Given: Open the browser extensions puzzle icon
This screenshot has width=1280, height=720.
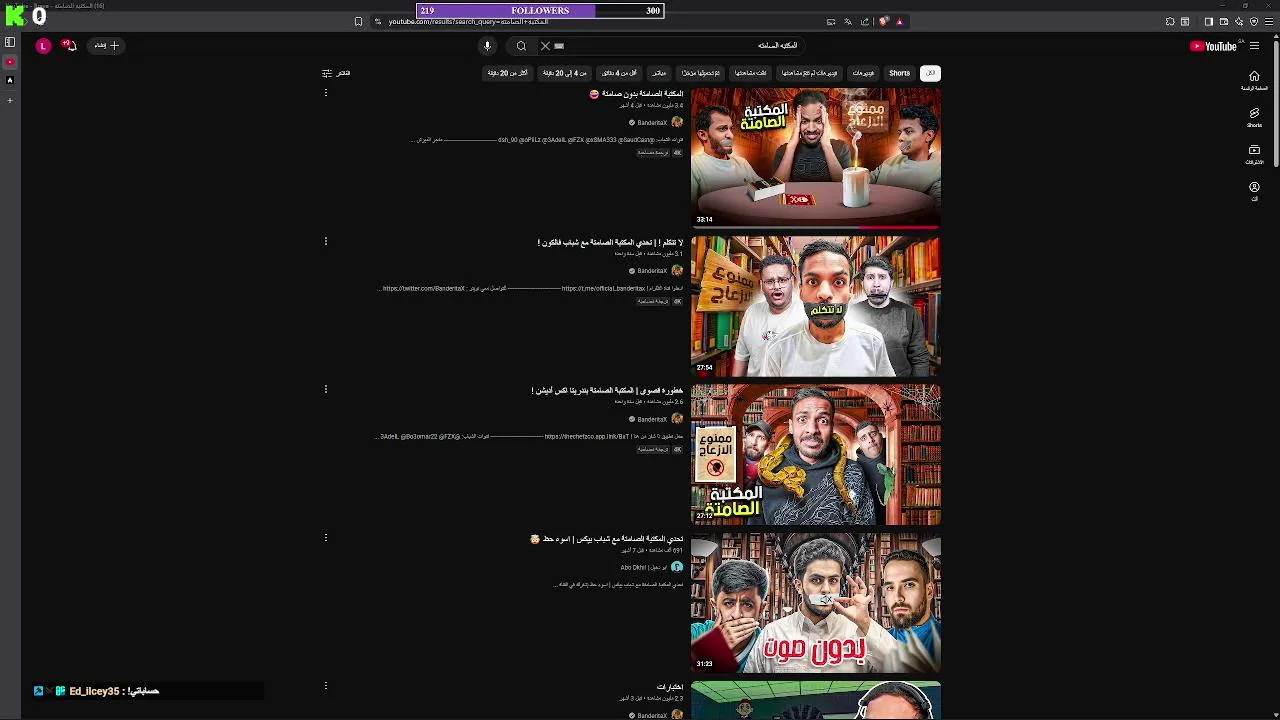Looking at the screenshot, I should coord(1170,22).
